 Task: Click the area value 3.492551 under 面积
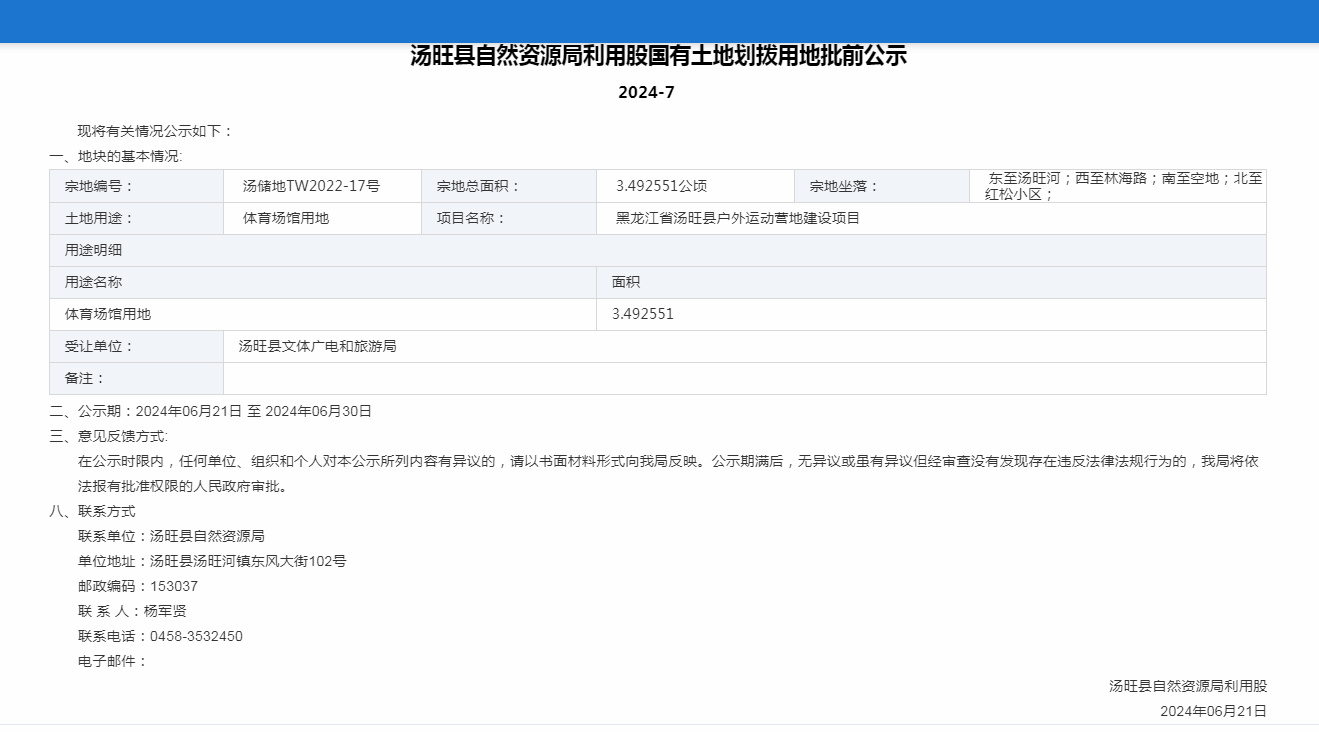tap(643, 315)
